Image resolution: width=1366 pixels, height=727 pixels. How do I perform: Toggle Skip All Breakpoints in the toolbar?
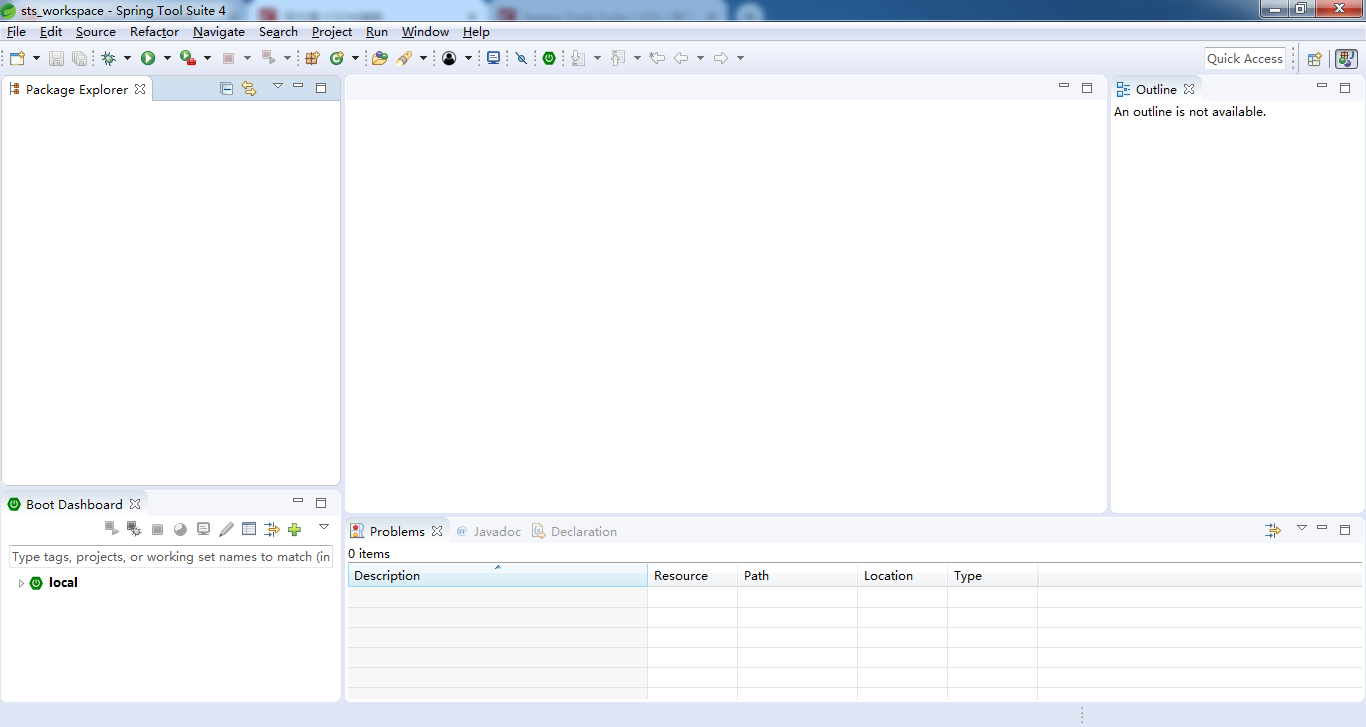click(522, 57)
